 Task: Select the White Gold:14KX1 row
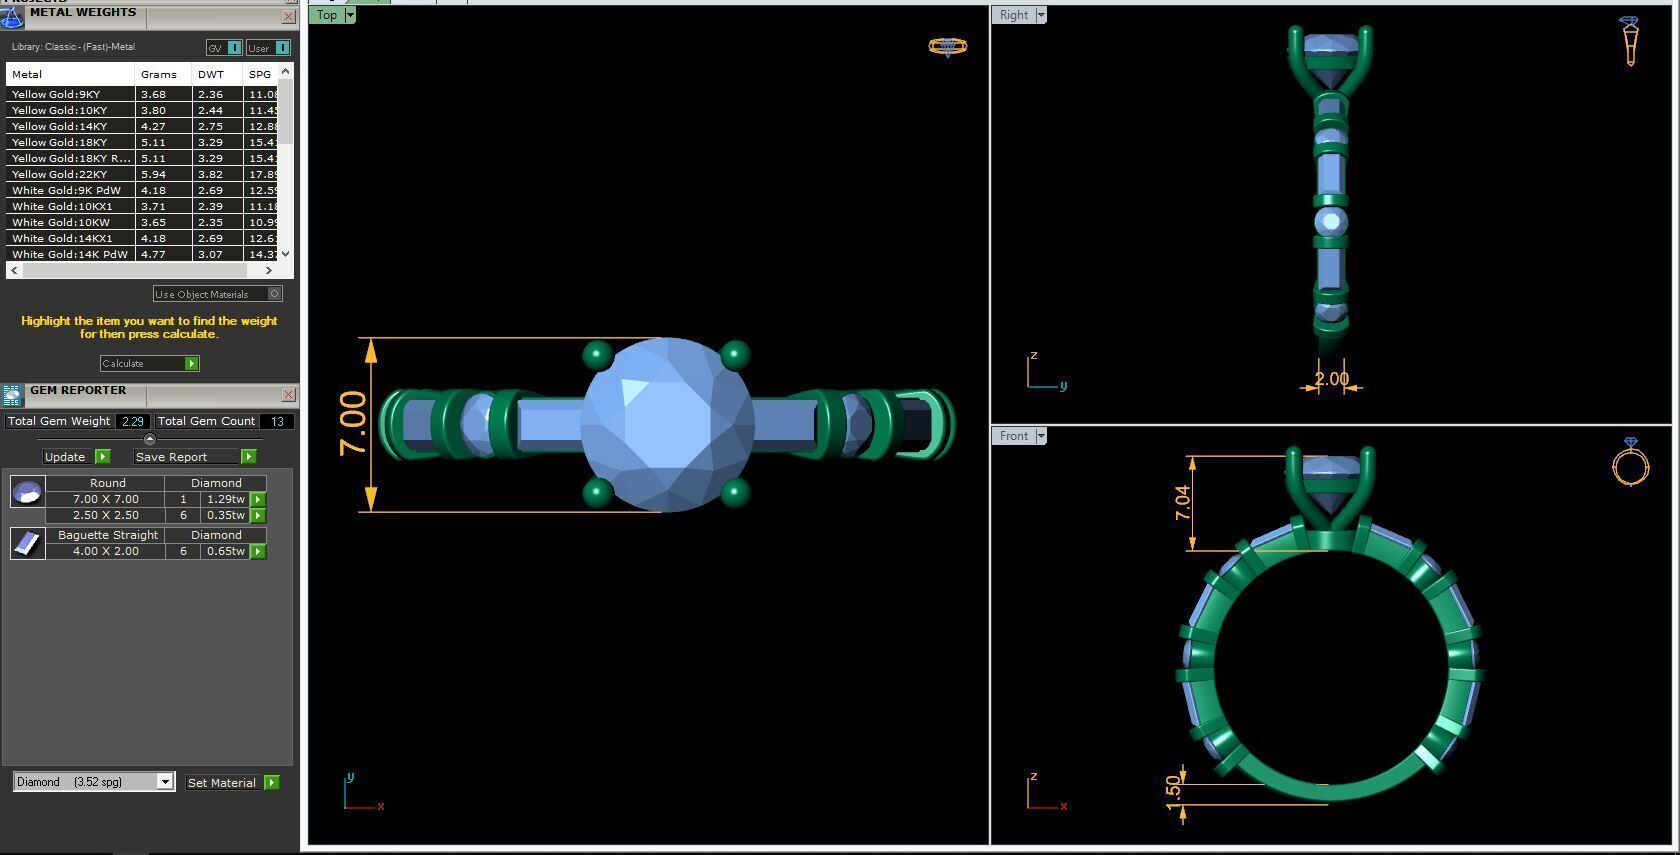click(x=142, y=238)
